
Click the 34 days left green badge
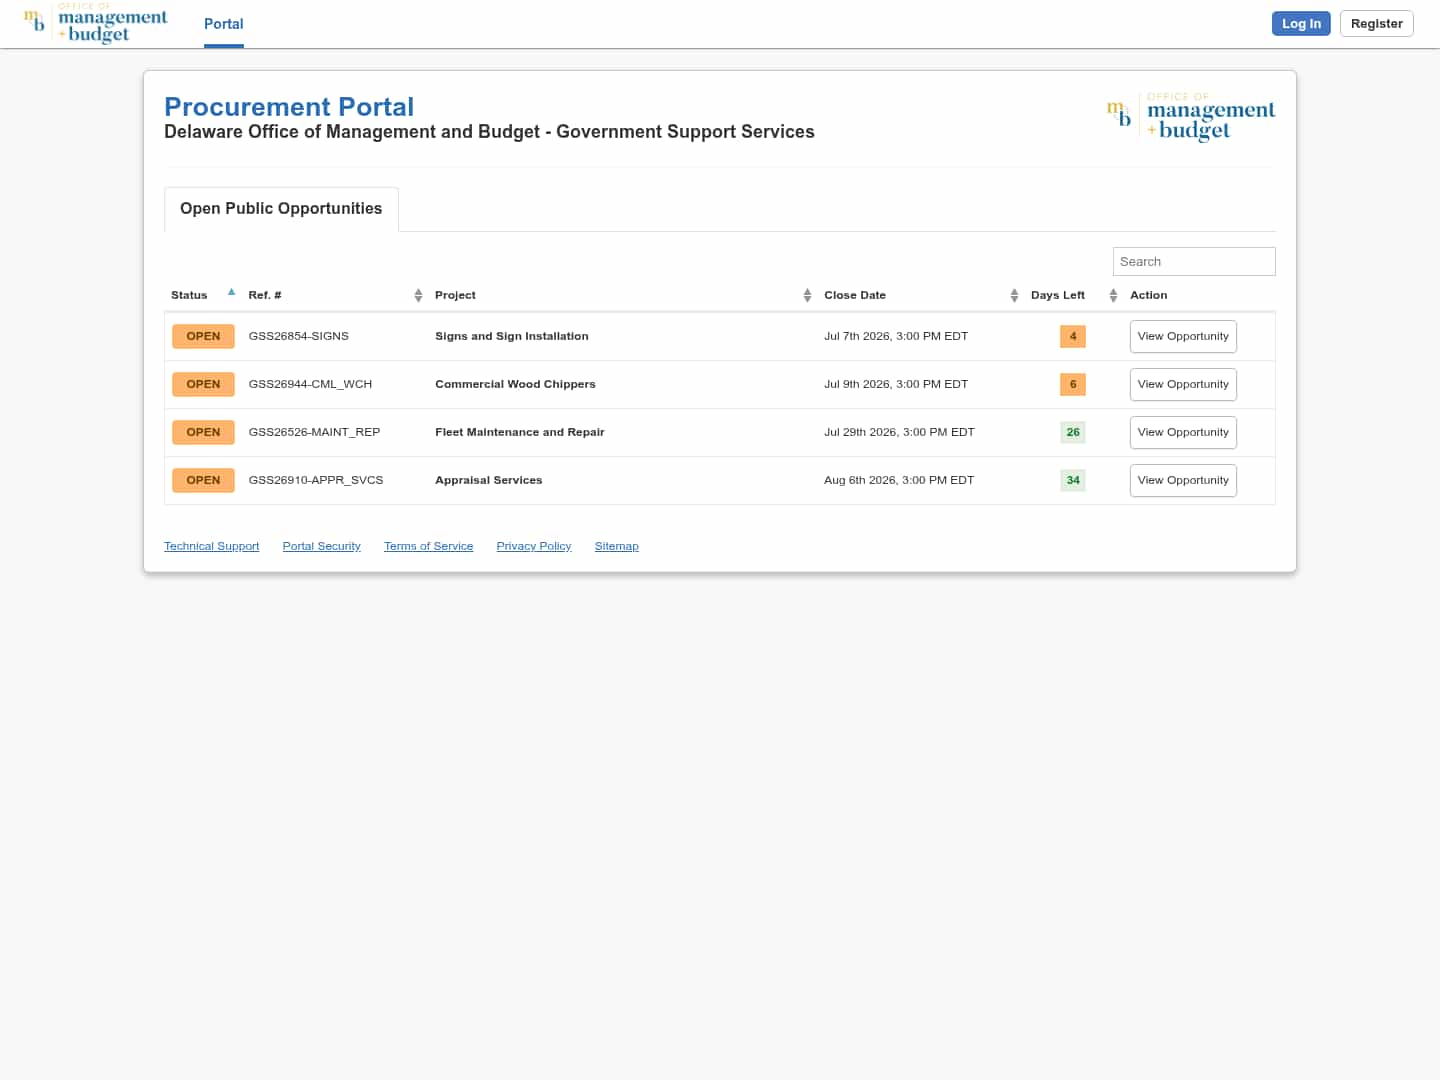[x=1073, y=480]
